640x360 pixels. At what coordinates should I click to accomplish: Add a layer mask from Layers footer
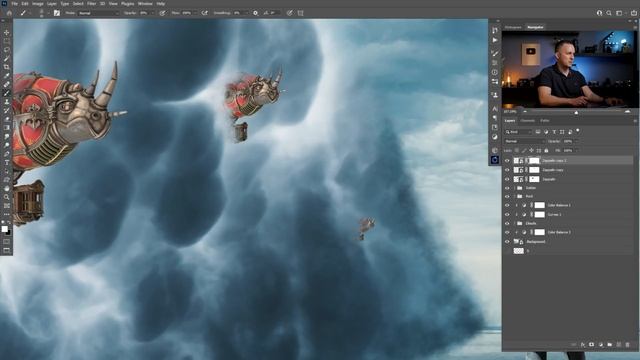click(x=591, y=344)
